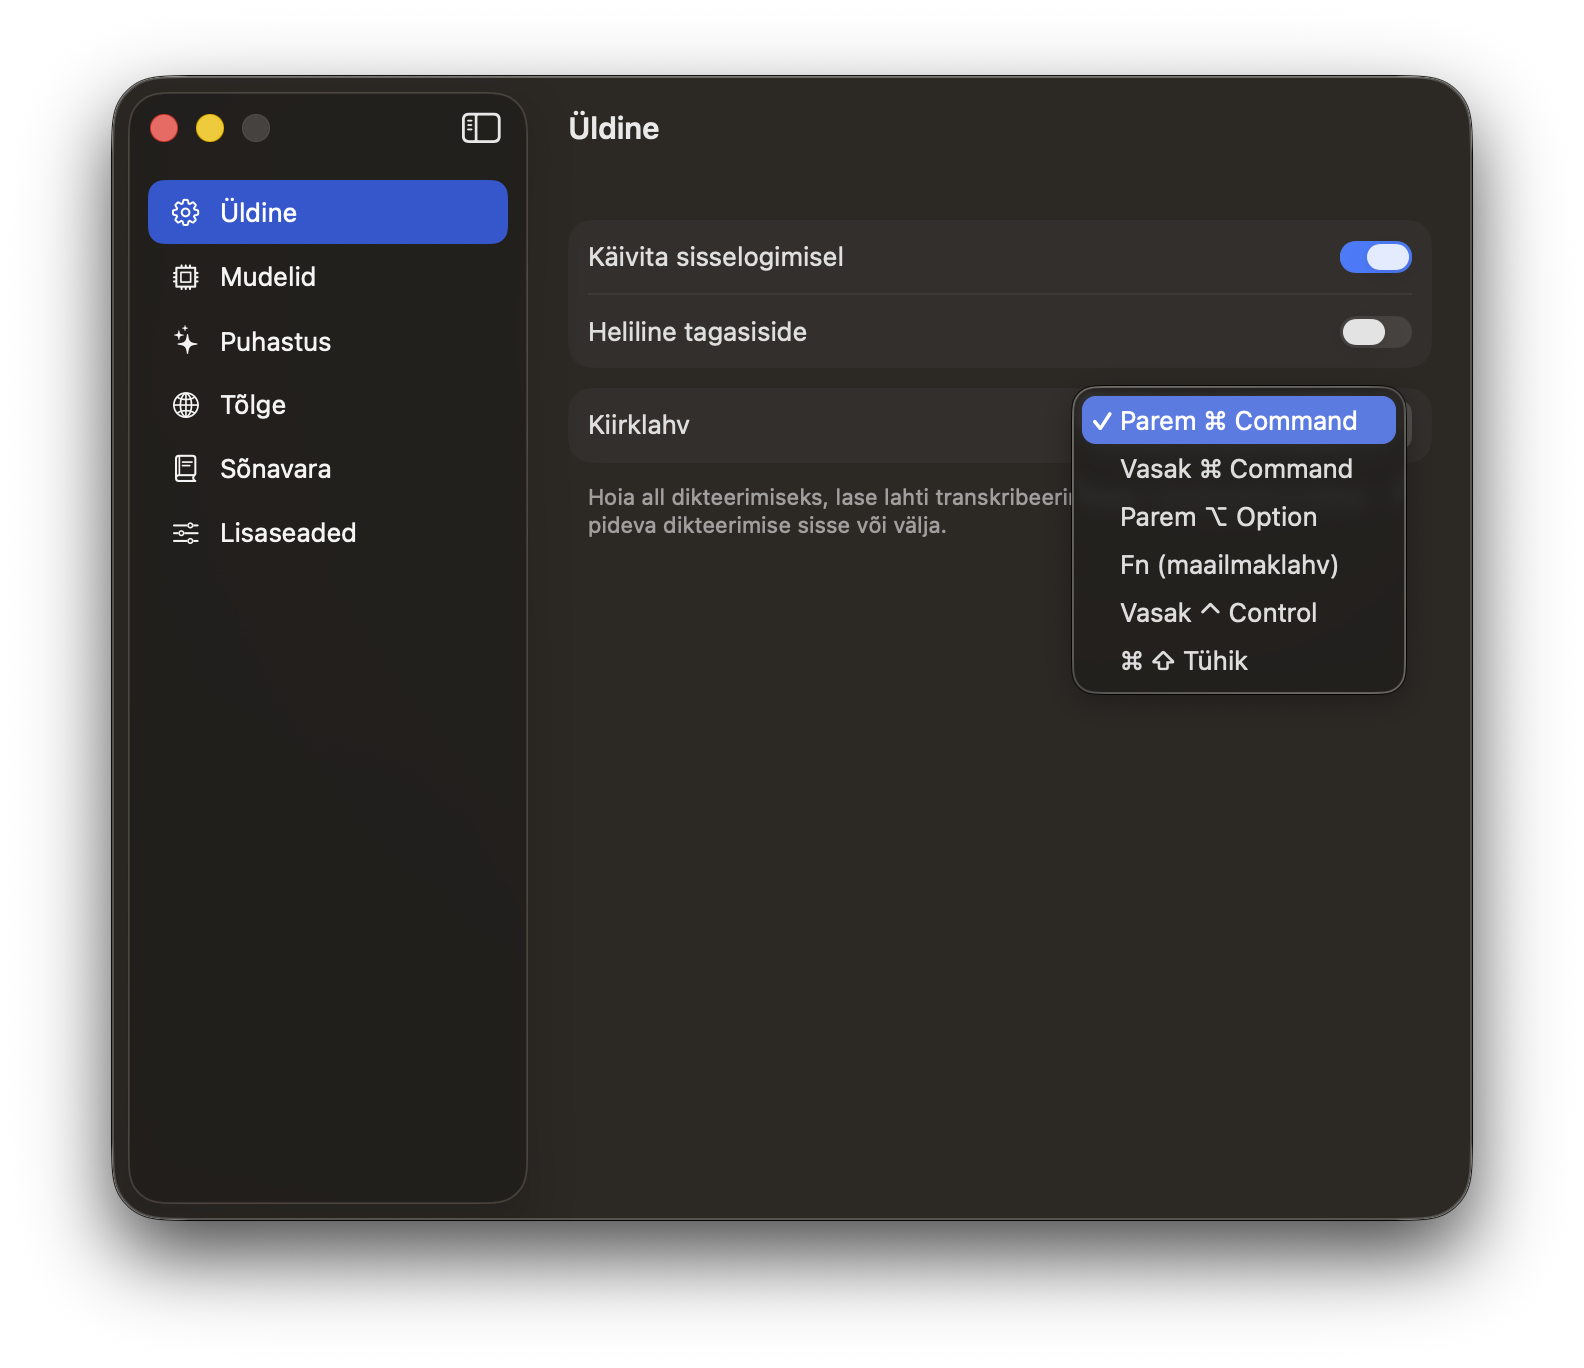Disable the Käivita sisselogimisel switch
This screenshot has width=1584, height=1368.
pos(1375,257)
